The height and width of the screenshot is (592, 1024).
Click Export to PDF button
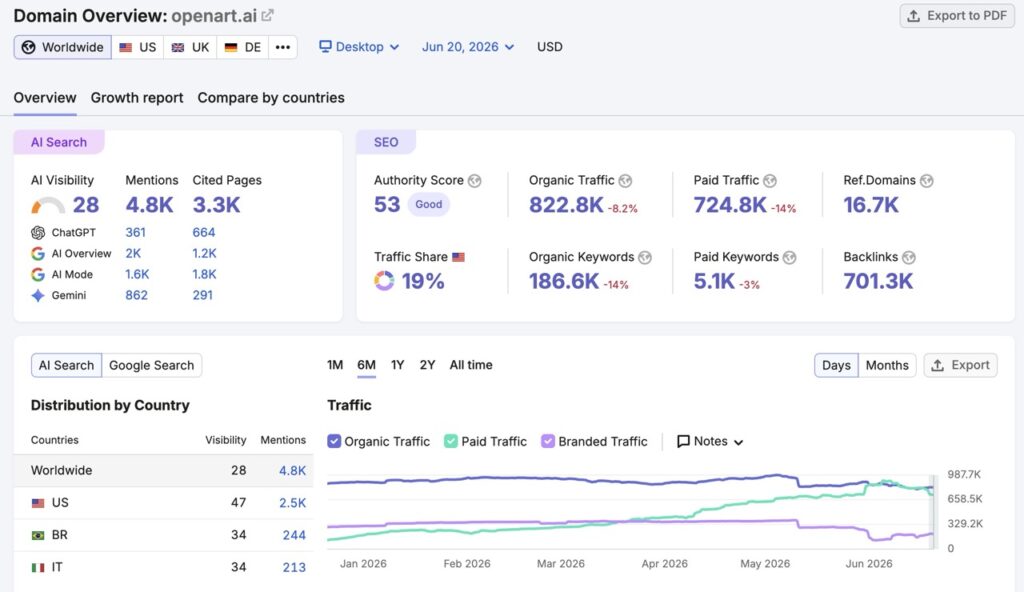click(957, 16)
